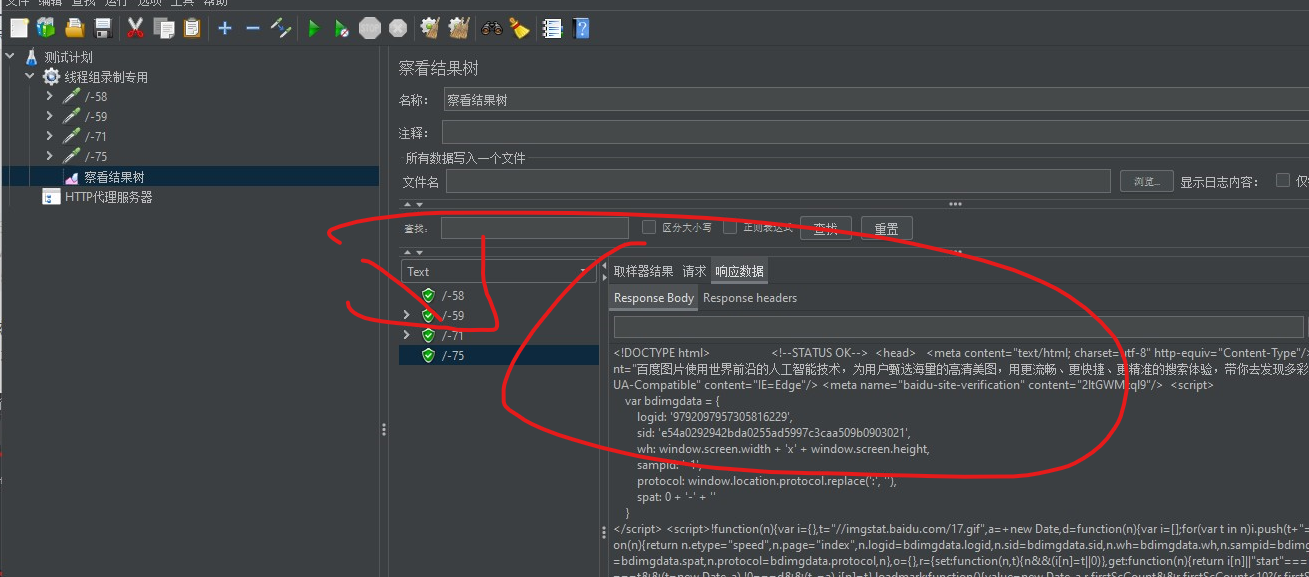Collapse the 测试计划 root node
The height and width of the screenshot is (577, 1309).
click(10, 57)
